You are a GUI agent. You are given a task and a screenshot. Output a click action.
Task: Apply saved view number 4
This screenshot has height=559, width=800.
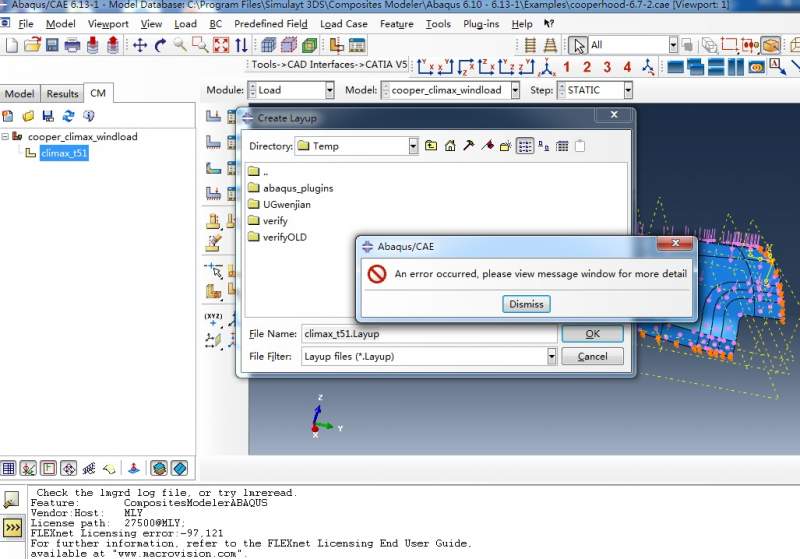tap(628, 67)
